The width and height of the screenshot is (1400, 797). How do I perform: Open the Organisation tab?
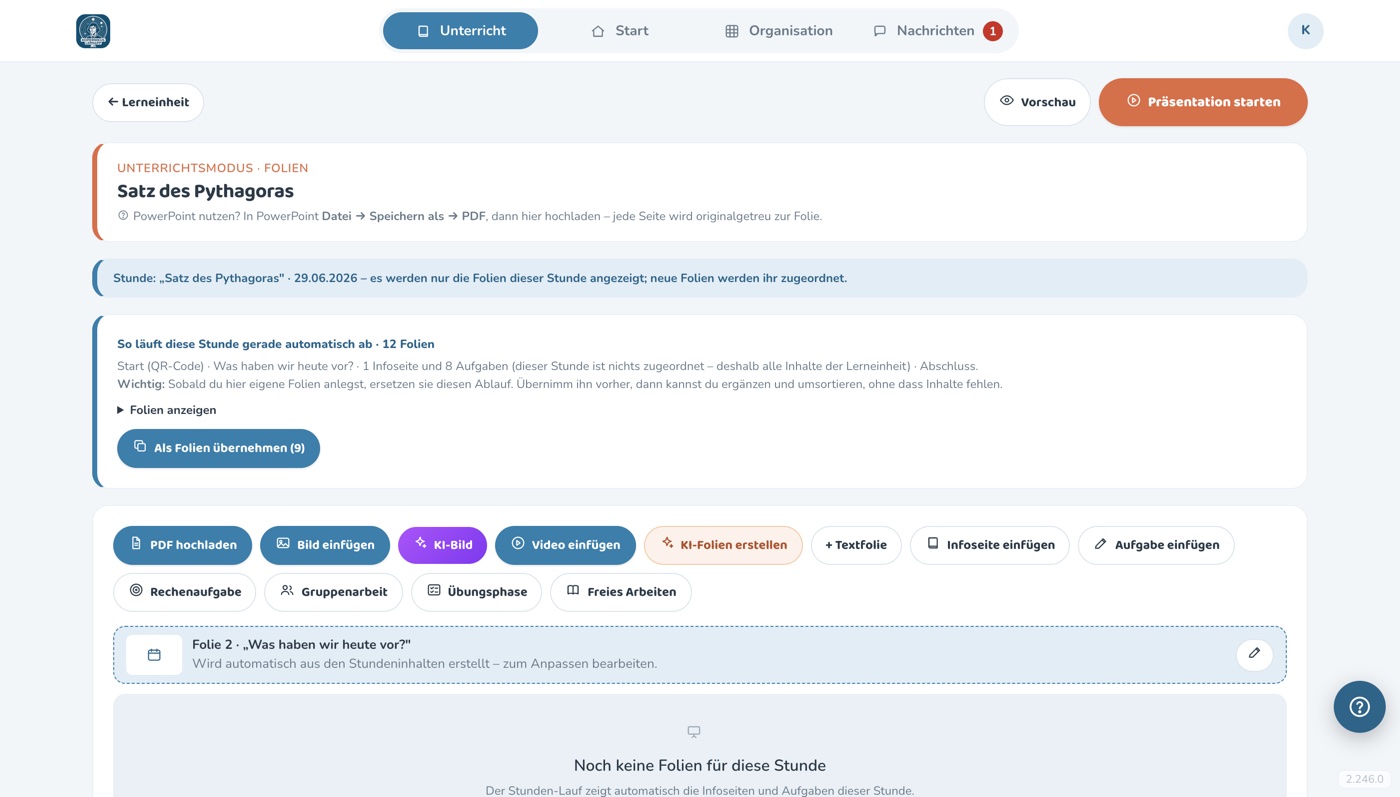[x=778, y=31]
